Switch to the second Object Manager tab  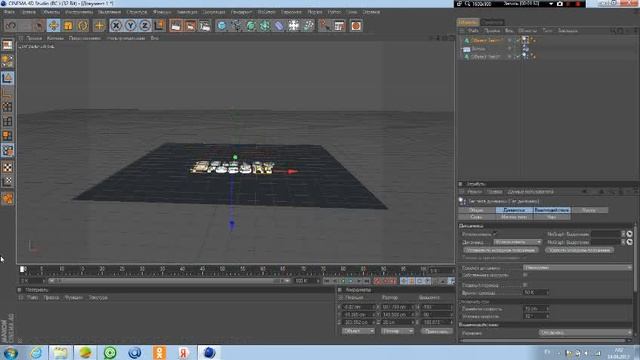pos(492,22)
